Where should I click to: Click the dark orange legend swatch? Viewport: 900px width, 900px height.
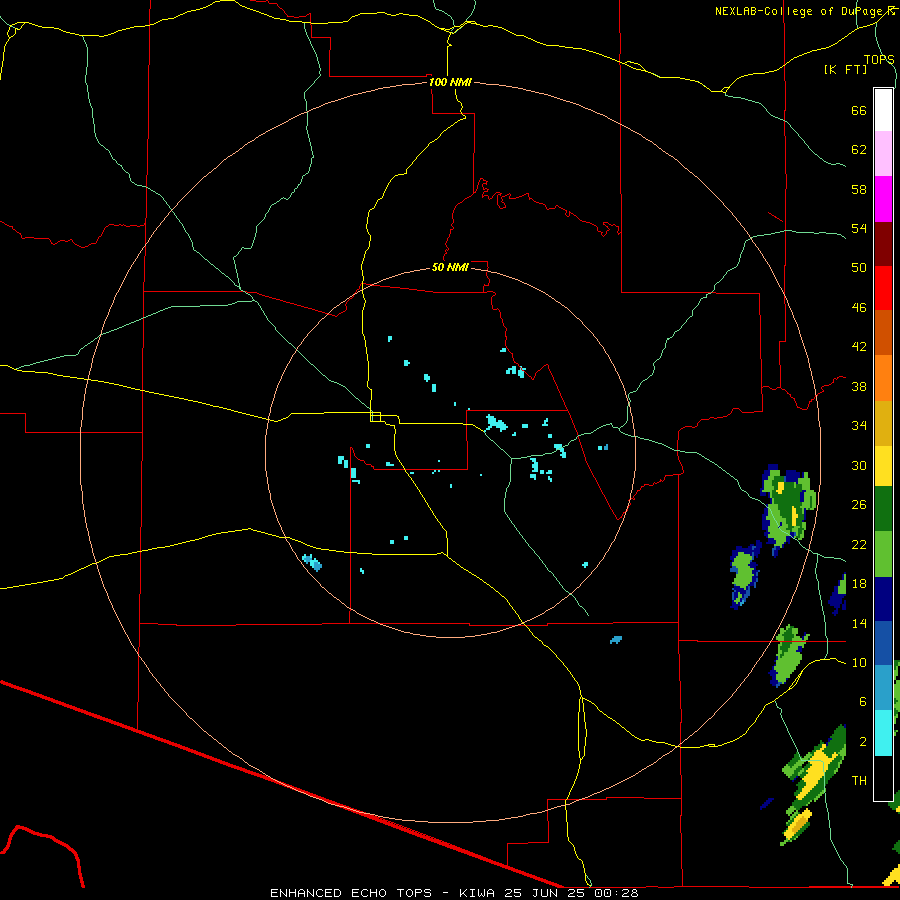pos(883,333)
